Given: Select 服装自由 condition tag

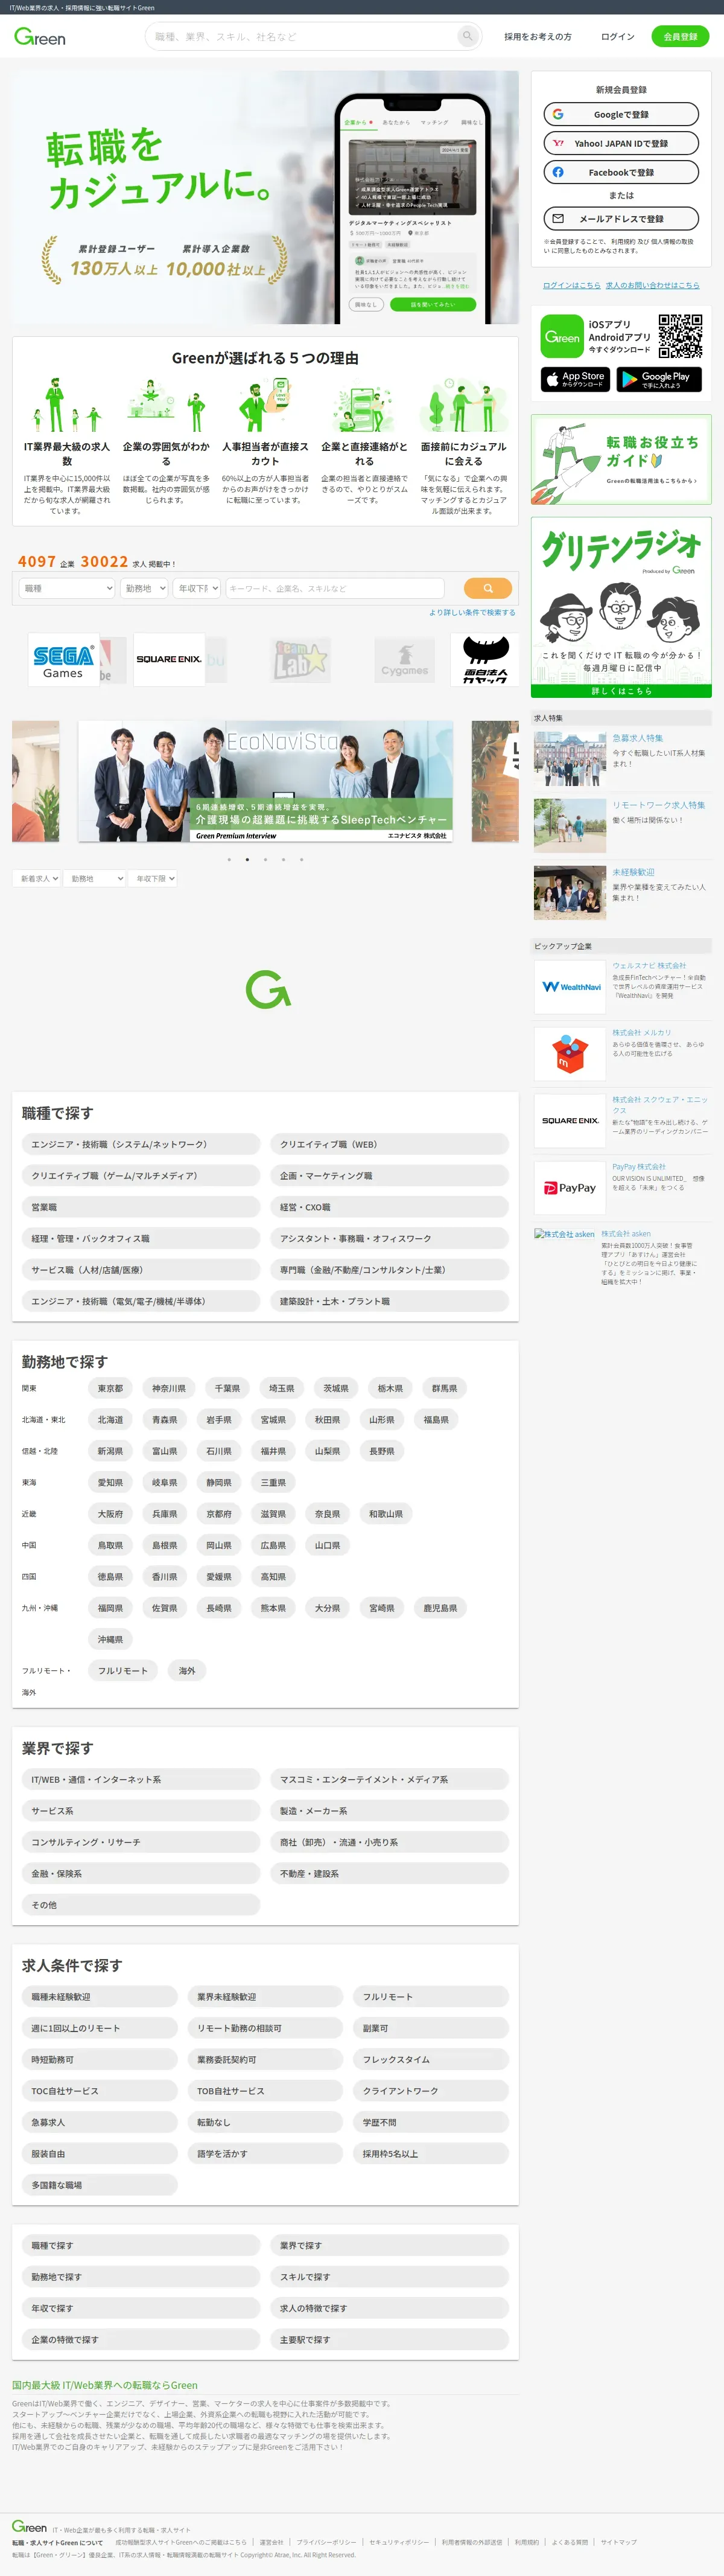Looking at the screenshot, I should pyautogui.click(x=100, y=2153).
